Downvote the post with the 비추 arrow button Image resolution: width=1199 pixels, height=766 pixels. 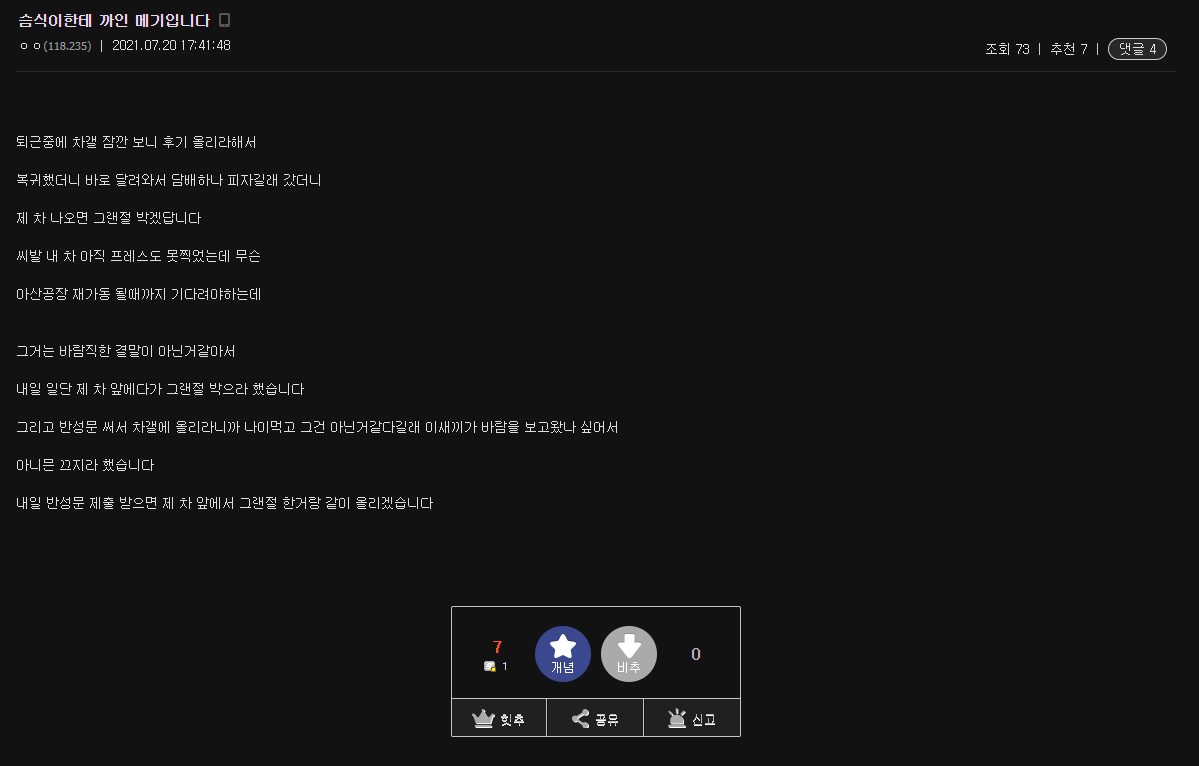coord(629,654)
